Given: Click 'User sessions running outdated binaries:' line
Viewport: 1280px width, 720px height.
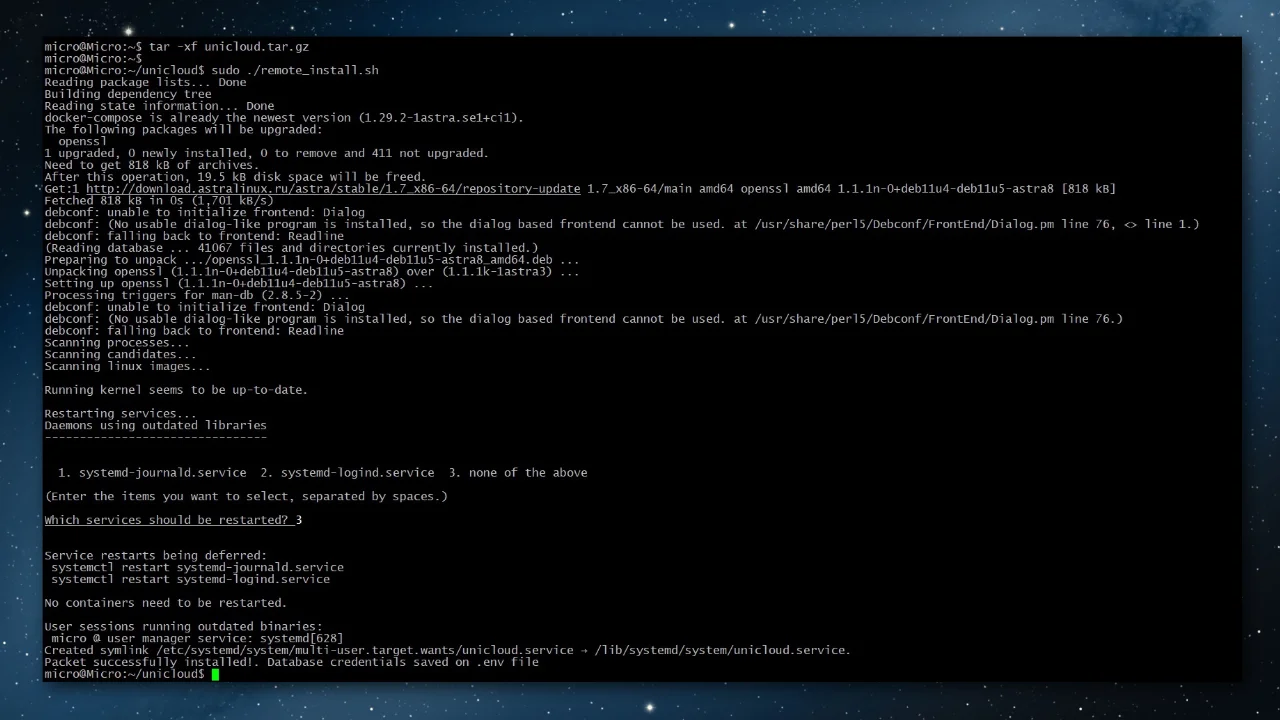Looking at the screenshot, I should [183, 626].
